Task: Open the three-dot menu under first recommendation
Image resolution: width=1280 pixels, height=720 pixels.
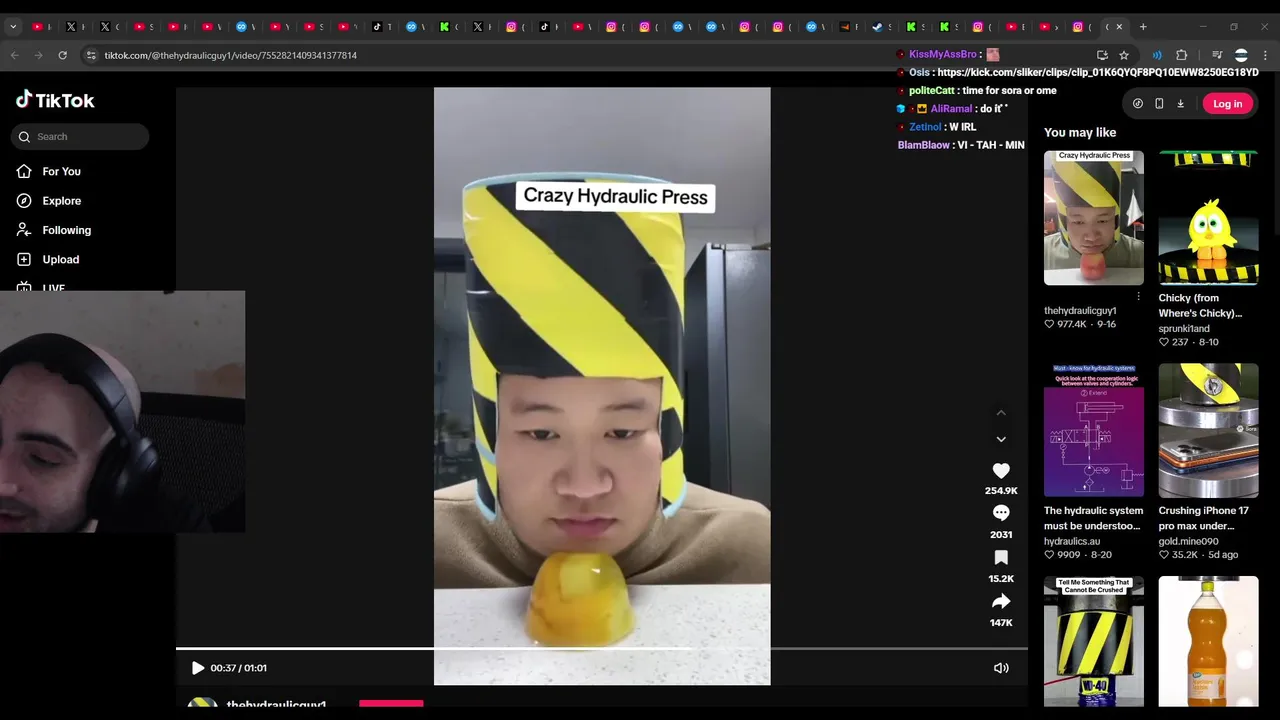Action: pyautogui.click(x=1138, y=296)
